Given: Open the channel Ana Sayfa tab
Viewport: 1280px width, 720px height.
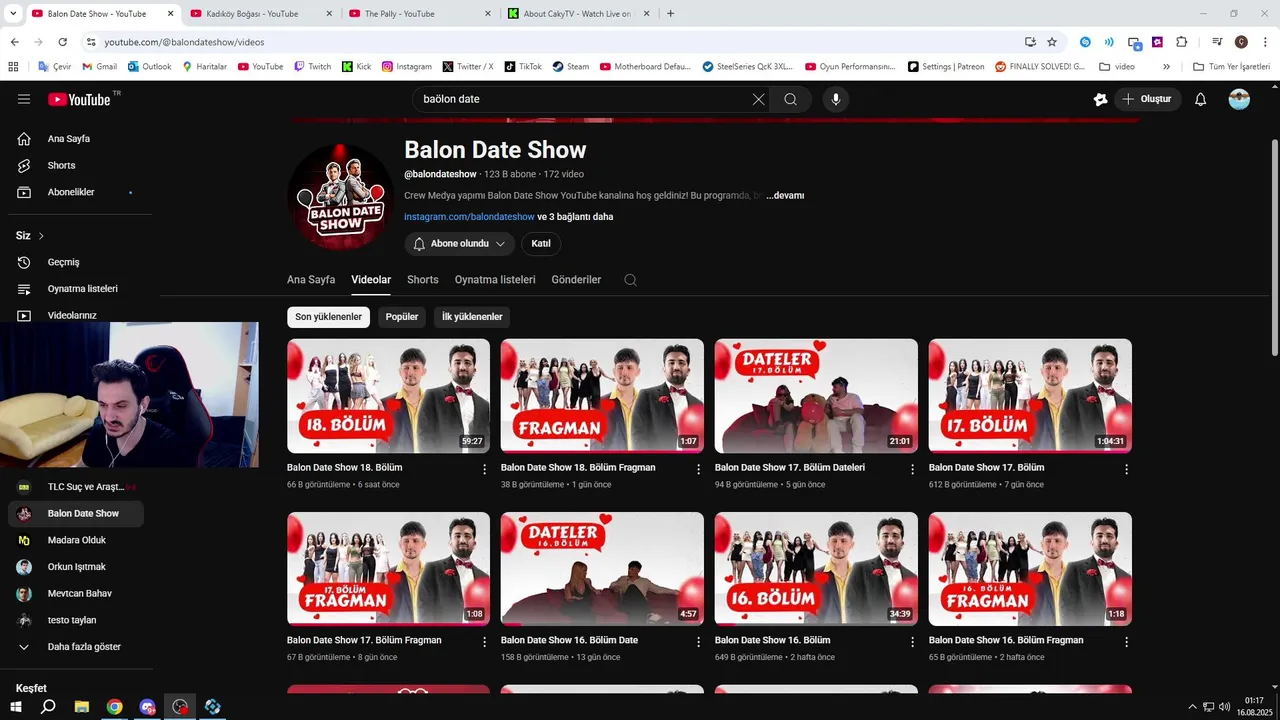Looking at the screenshot, I should 311,280.
